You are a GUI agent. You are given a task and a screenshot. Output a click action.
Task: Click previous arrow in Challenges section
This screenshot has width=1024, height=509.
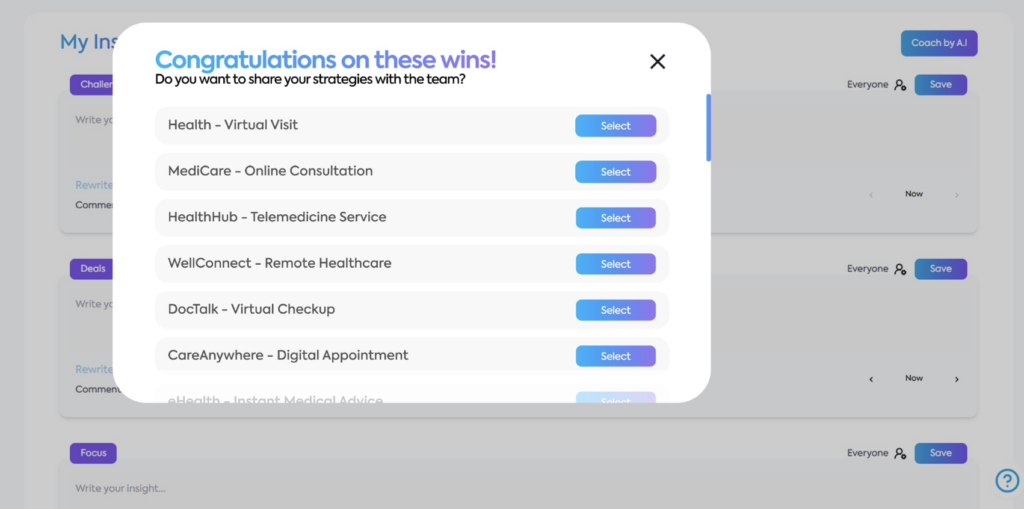(871, 195)
